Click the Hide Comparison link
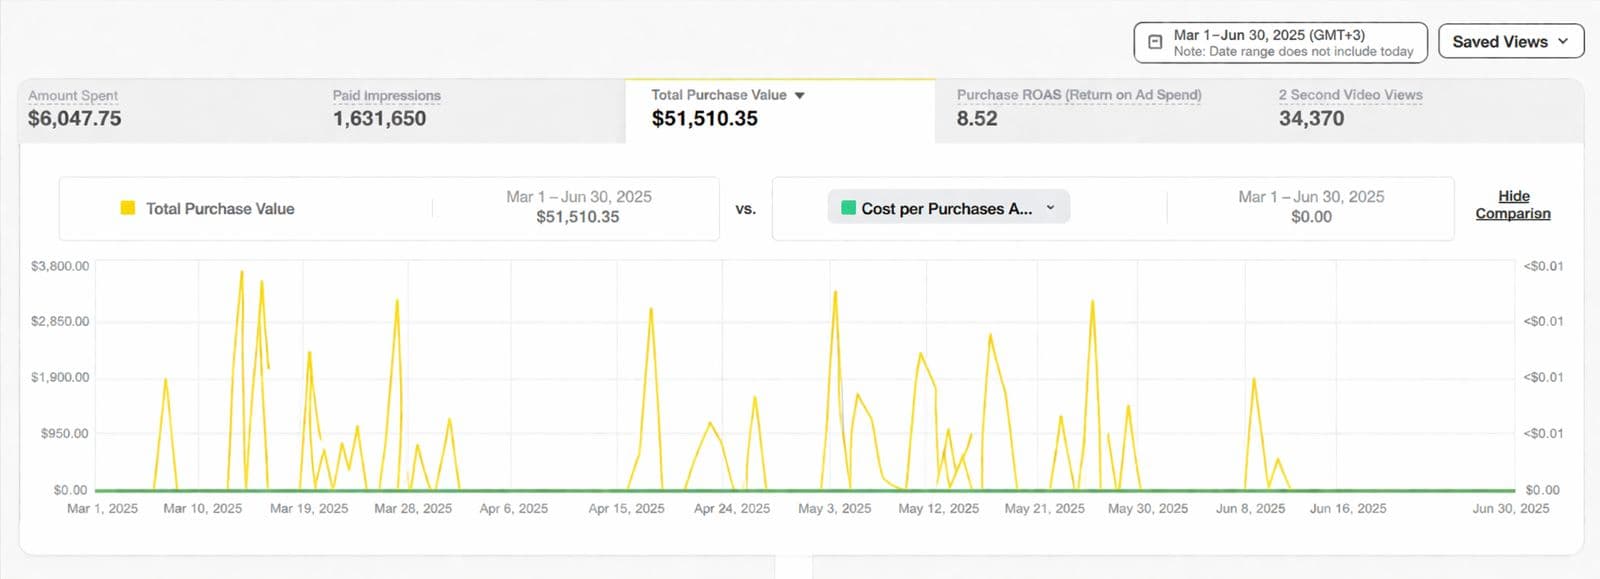This screenshot has height=579, width=1600. [1513, 205]
